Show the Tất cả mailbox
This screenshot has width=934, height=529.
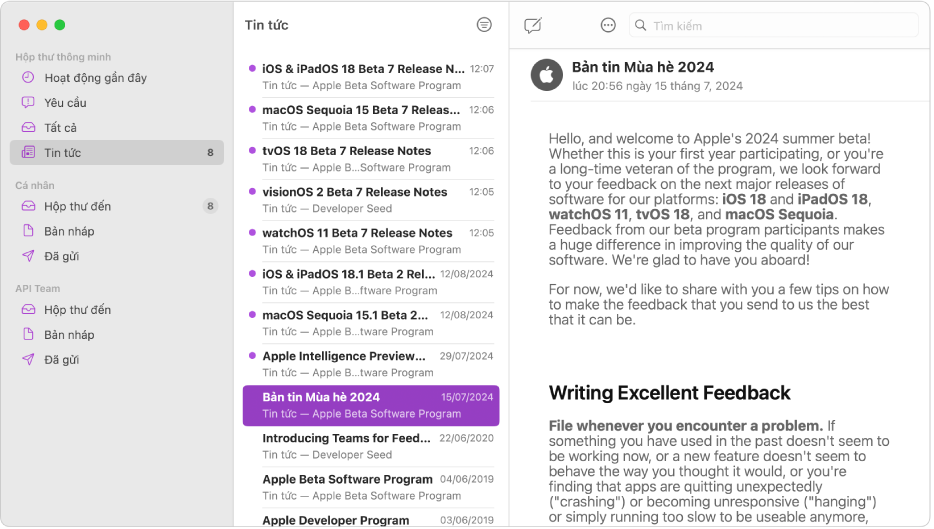click(x=117, y=127)
